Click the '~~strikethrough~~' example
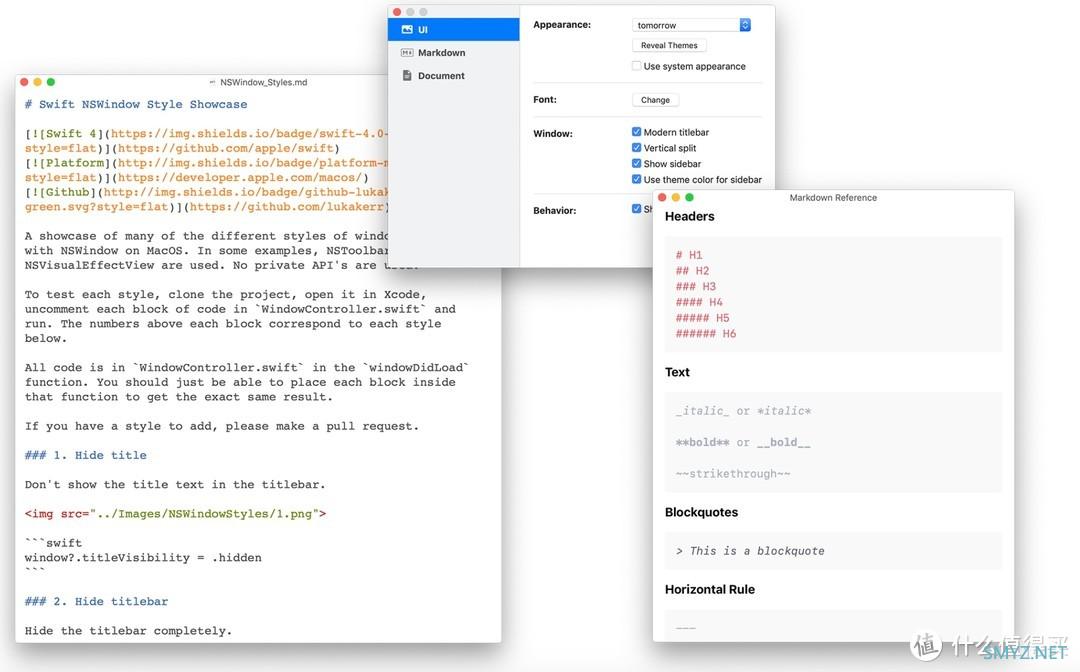The image size is (1080, 672). click(733, 474)
